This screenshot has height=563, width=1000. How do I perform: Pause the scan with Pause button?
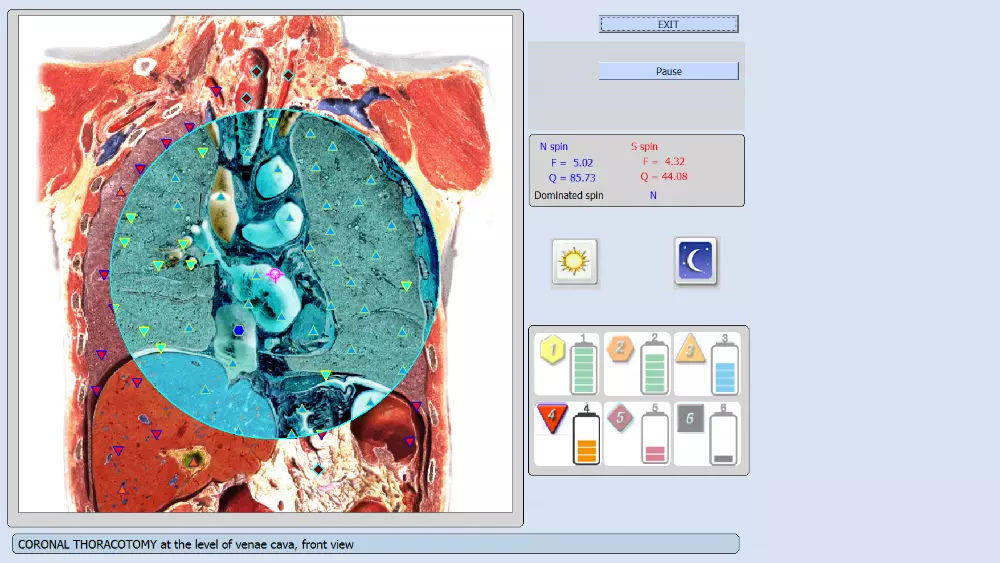668,71
